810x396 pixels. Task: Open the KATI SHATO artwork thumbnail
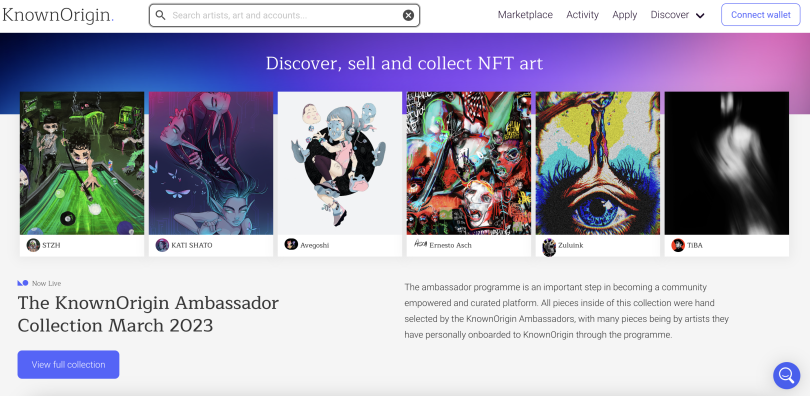pos(211,163)
